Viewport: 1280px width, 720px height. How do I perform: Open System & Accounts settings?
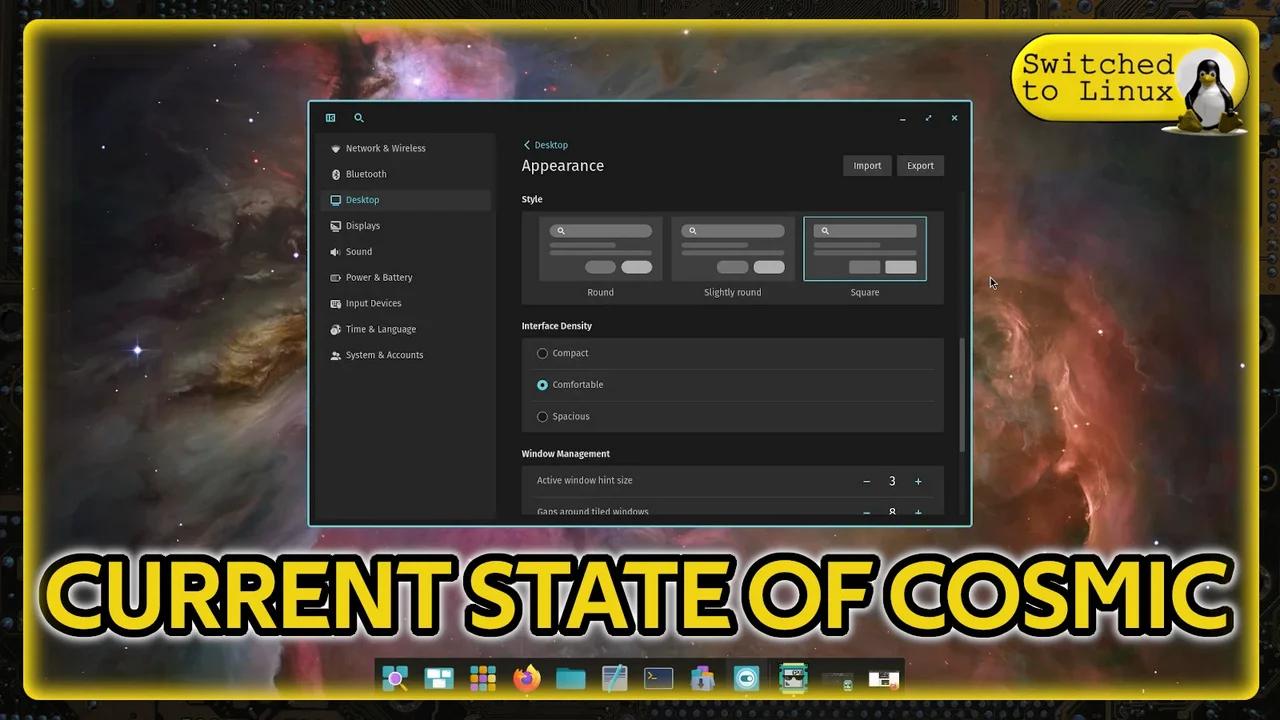point(384,355)
